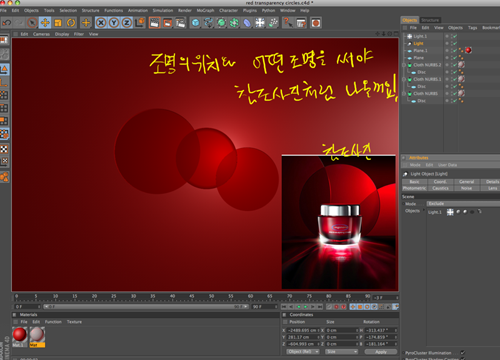Open the Object (Rel) dropdown
The width and height of the screenshot is (500, 360).
tap(303, 352)
